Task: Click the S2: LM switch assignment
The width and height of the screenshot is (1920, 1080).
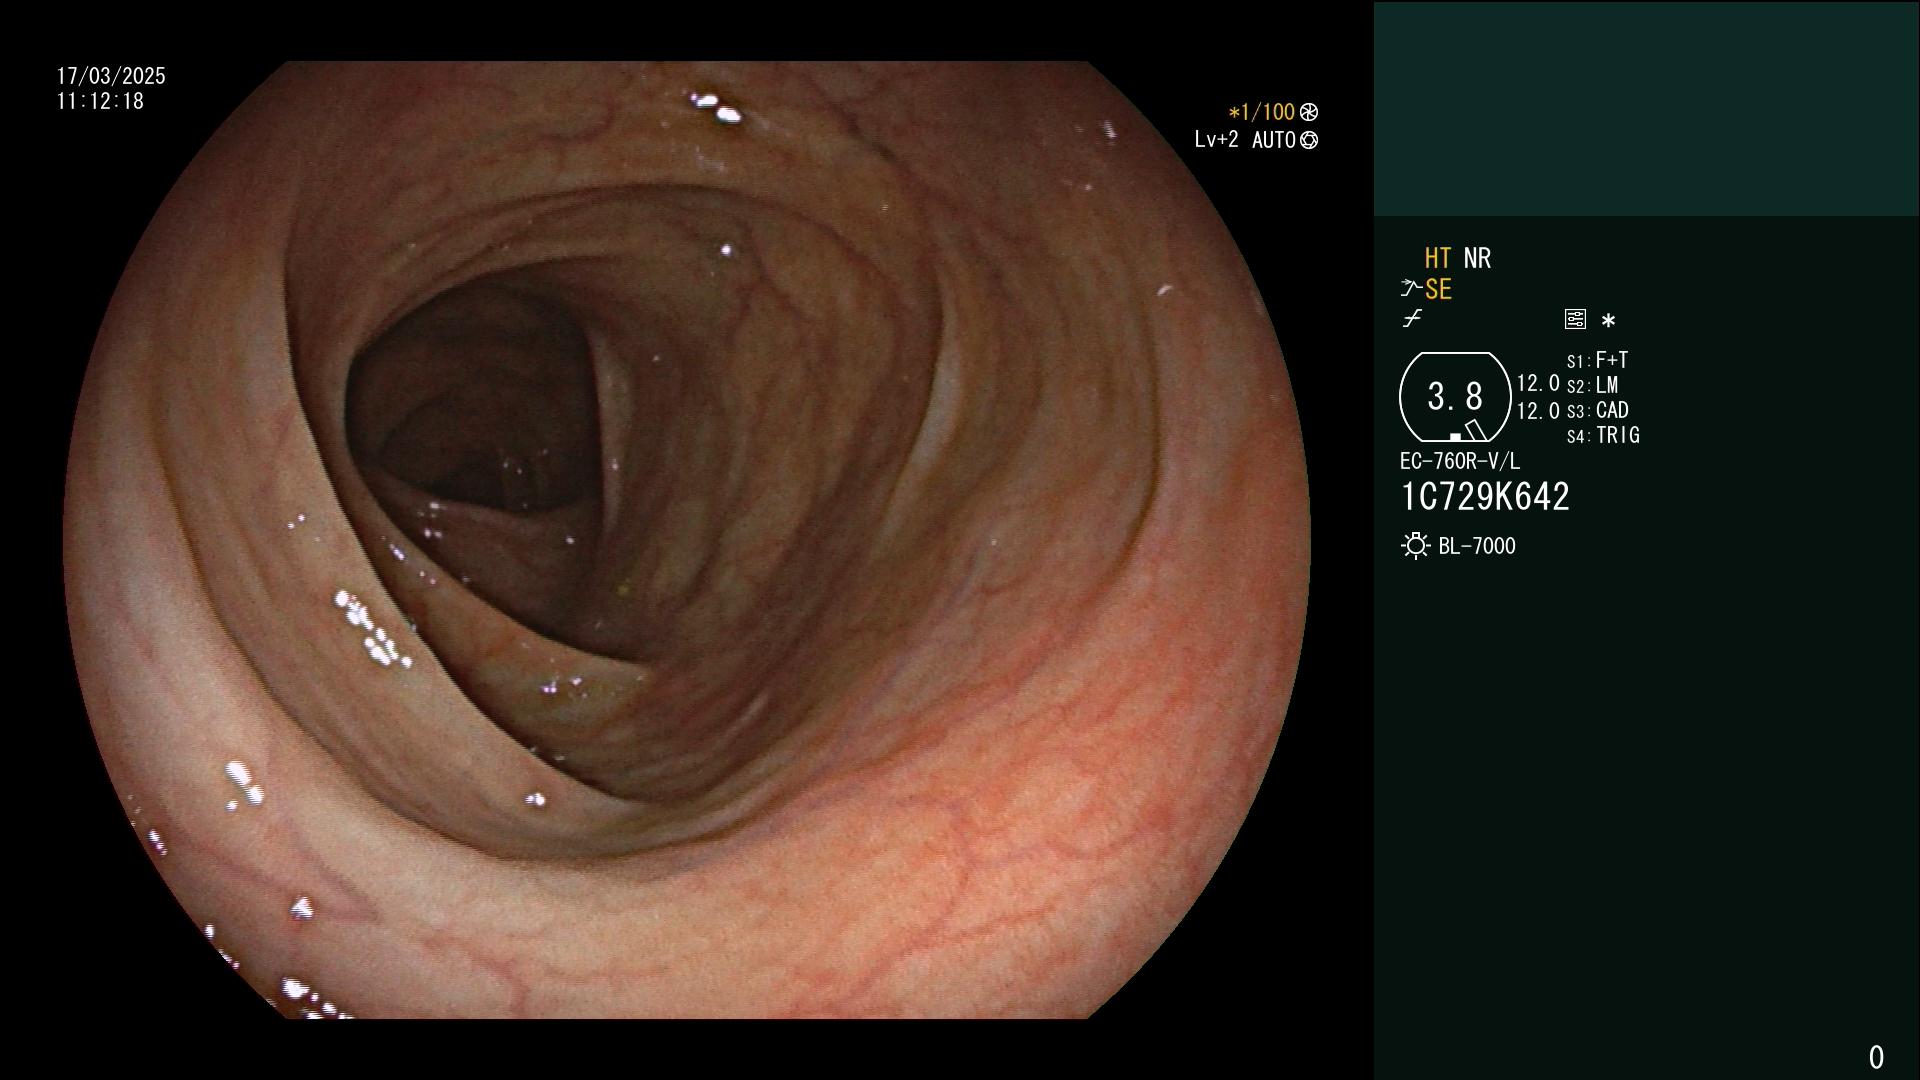Action: 1593,385
